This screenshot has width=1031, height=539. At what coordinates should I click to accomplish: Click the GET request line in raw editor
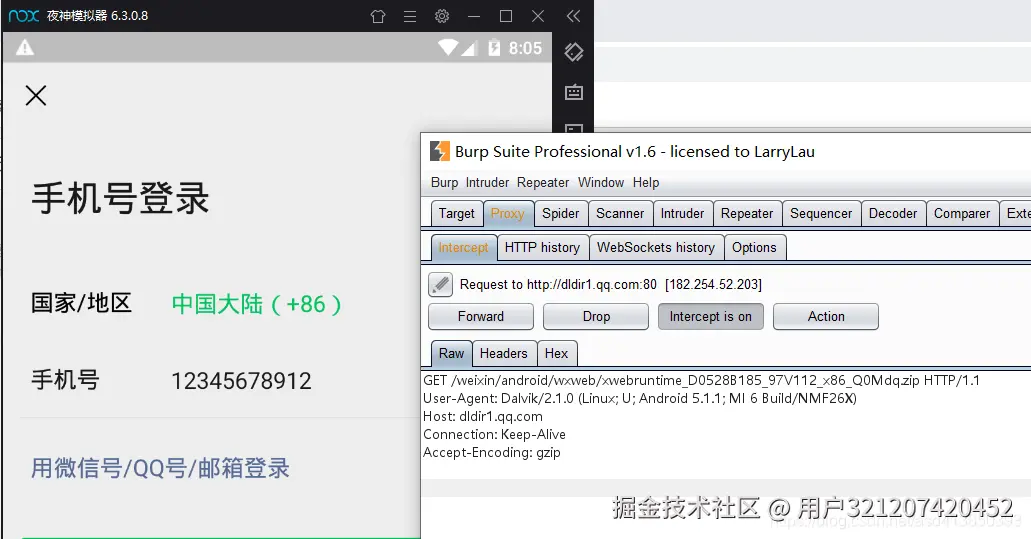(x=701, y=381)
